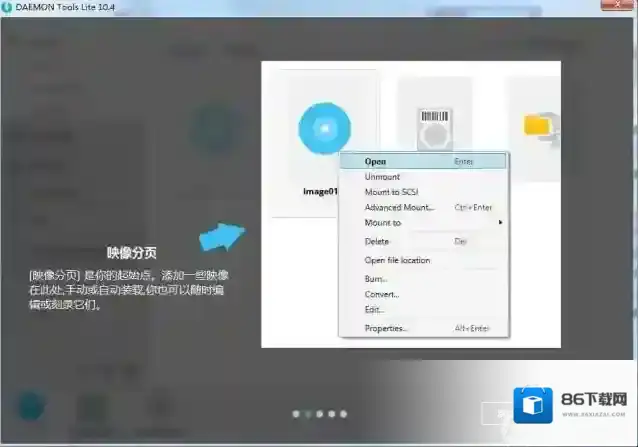Click 'Edit...' in the context menu
Viewport: 638px width, 447px height.
374,310
